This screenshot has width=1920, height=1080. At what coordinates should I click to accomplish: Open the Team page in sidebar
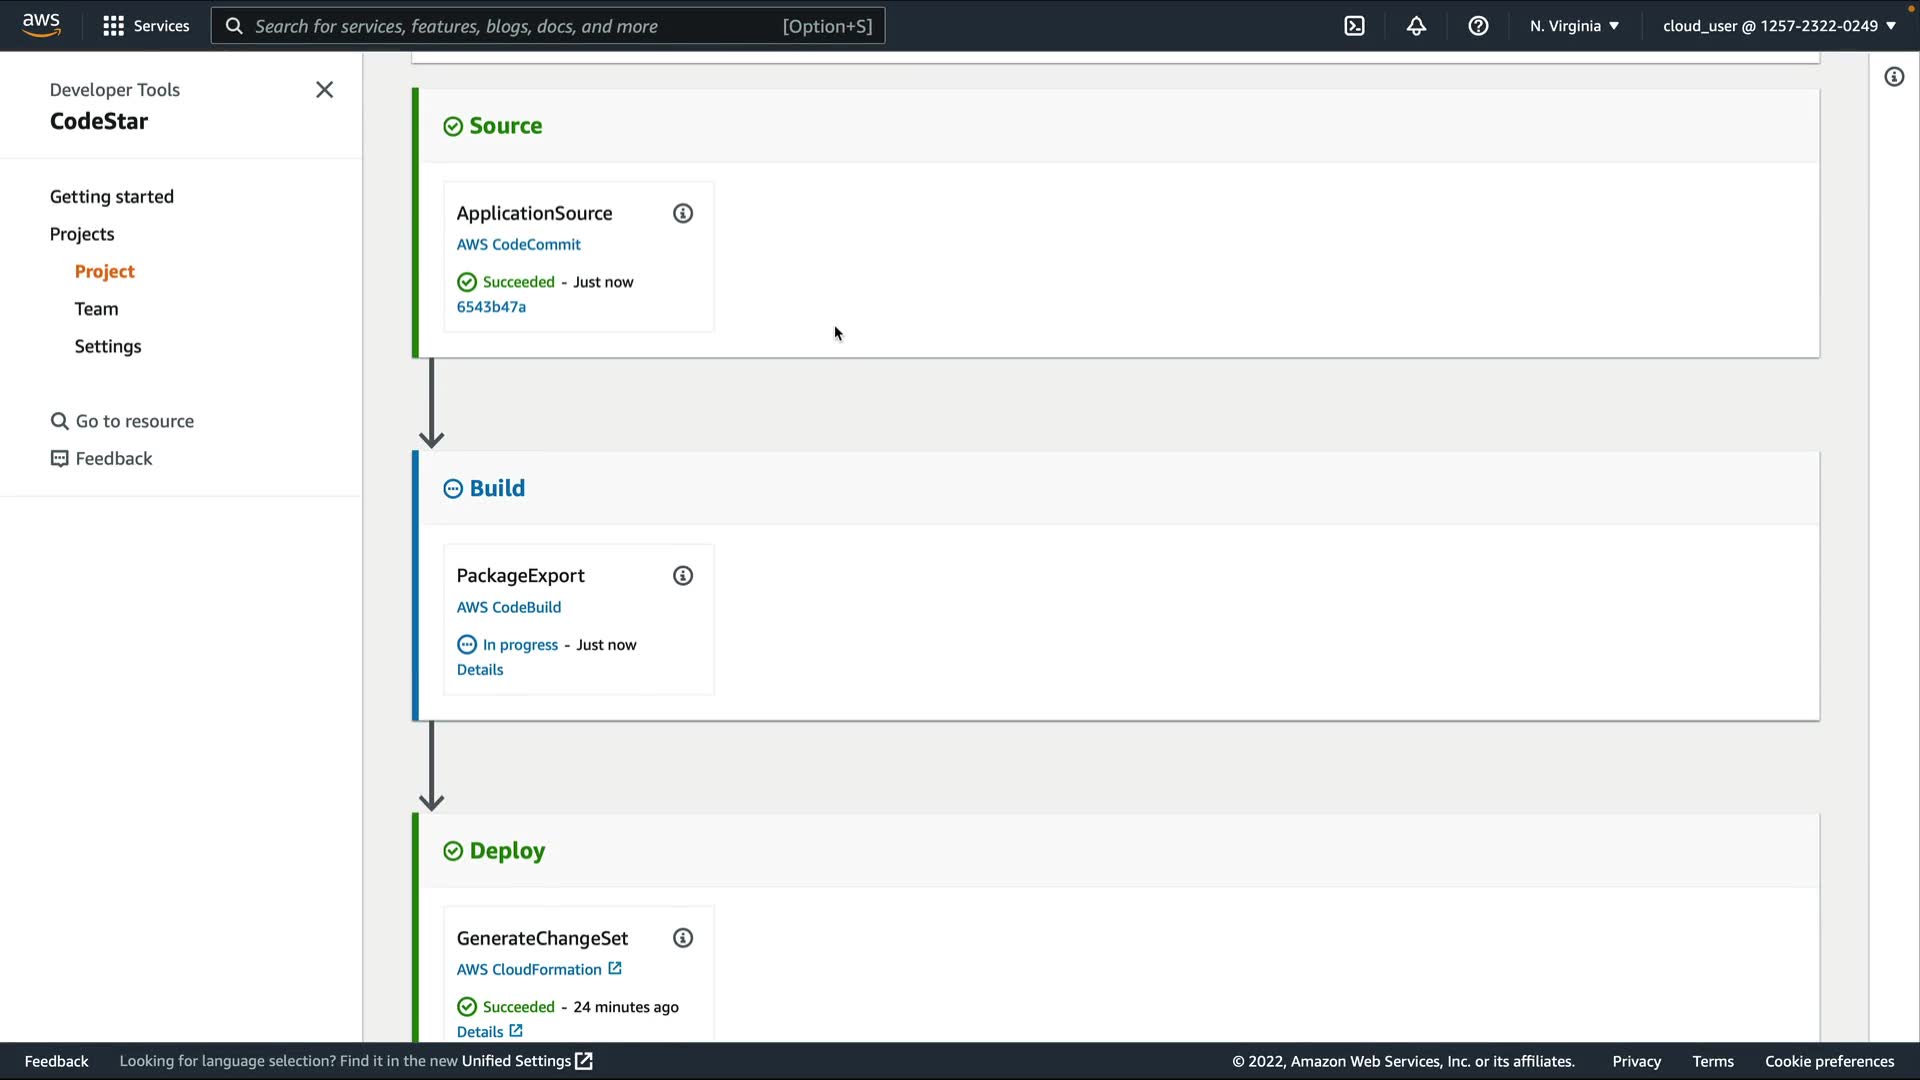pyautogui.click(x=96, y=309)
